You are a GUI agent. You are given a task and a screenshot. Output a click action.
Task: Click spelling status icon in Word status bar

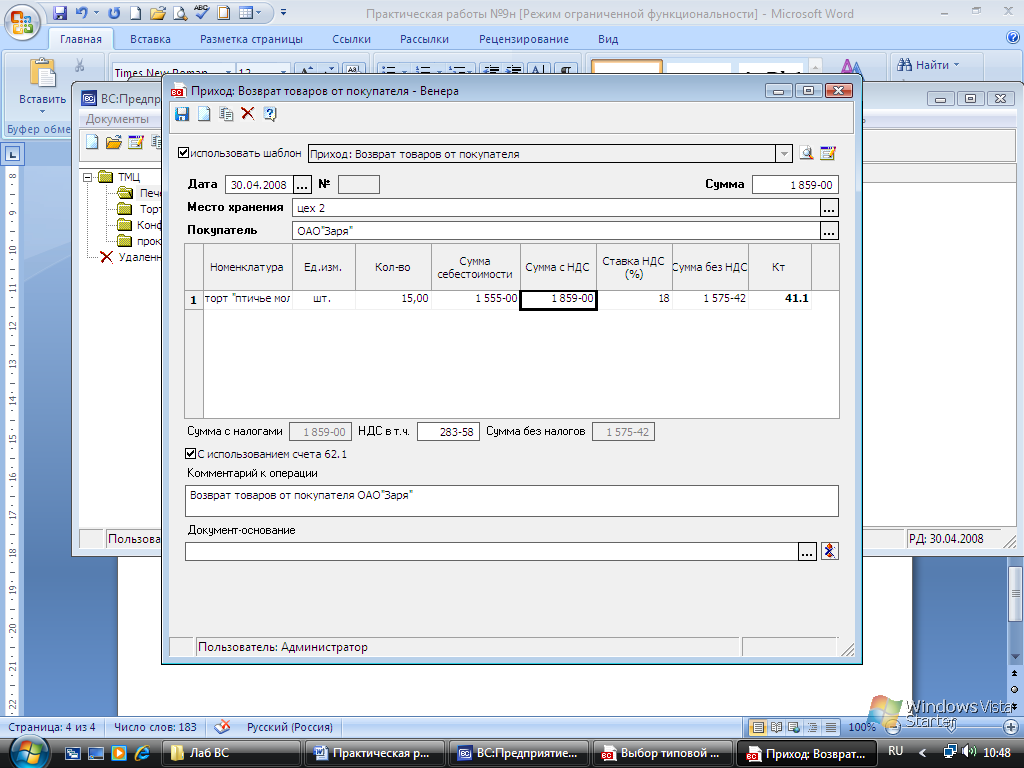tap(222, 726)
